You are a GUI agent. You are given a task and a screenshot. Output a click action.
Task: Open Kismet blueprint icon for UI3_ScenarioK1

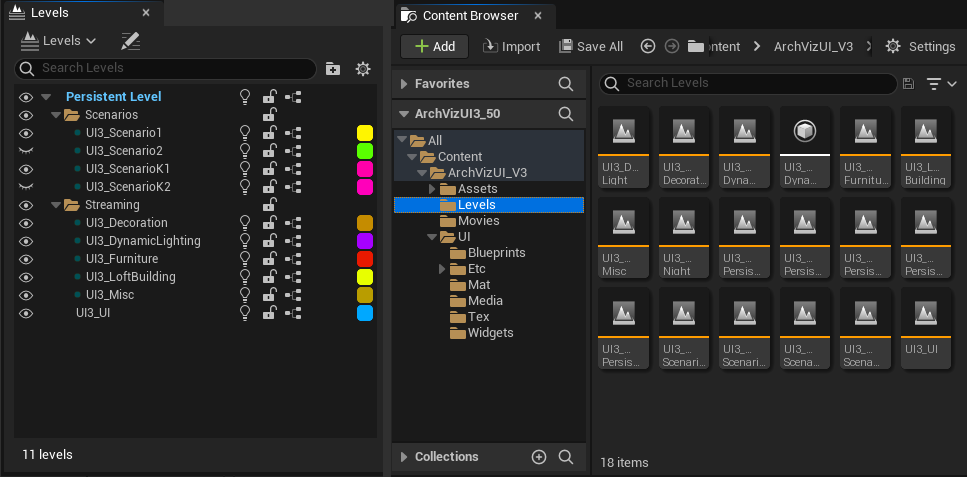(x=293, y=168)
